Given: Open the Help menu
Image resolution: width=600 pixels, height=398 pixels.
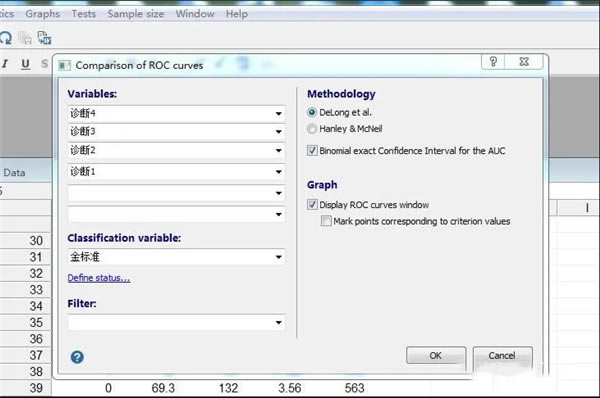Looking at the screenshot, I should tap(236, 14).
